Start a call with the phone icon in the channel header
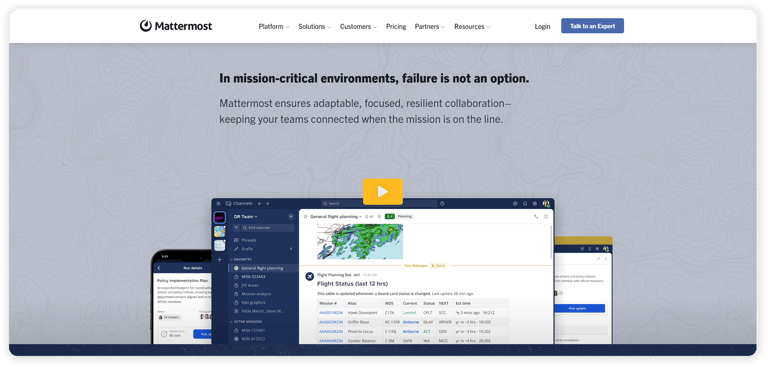This screenshot has height=367, width=768. point(536,216)
